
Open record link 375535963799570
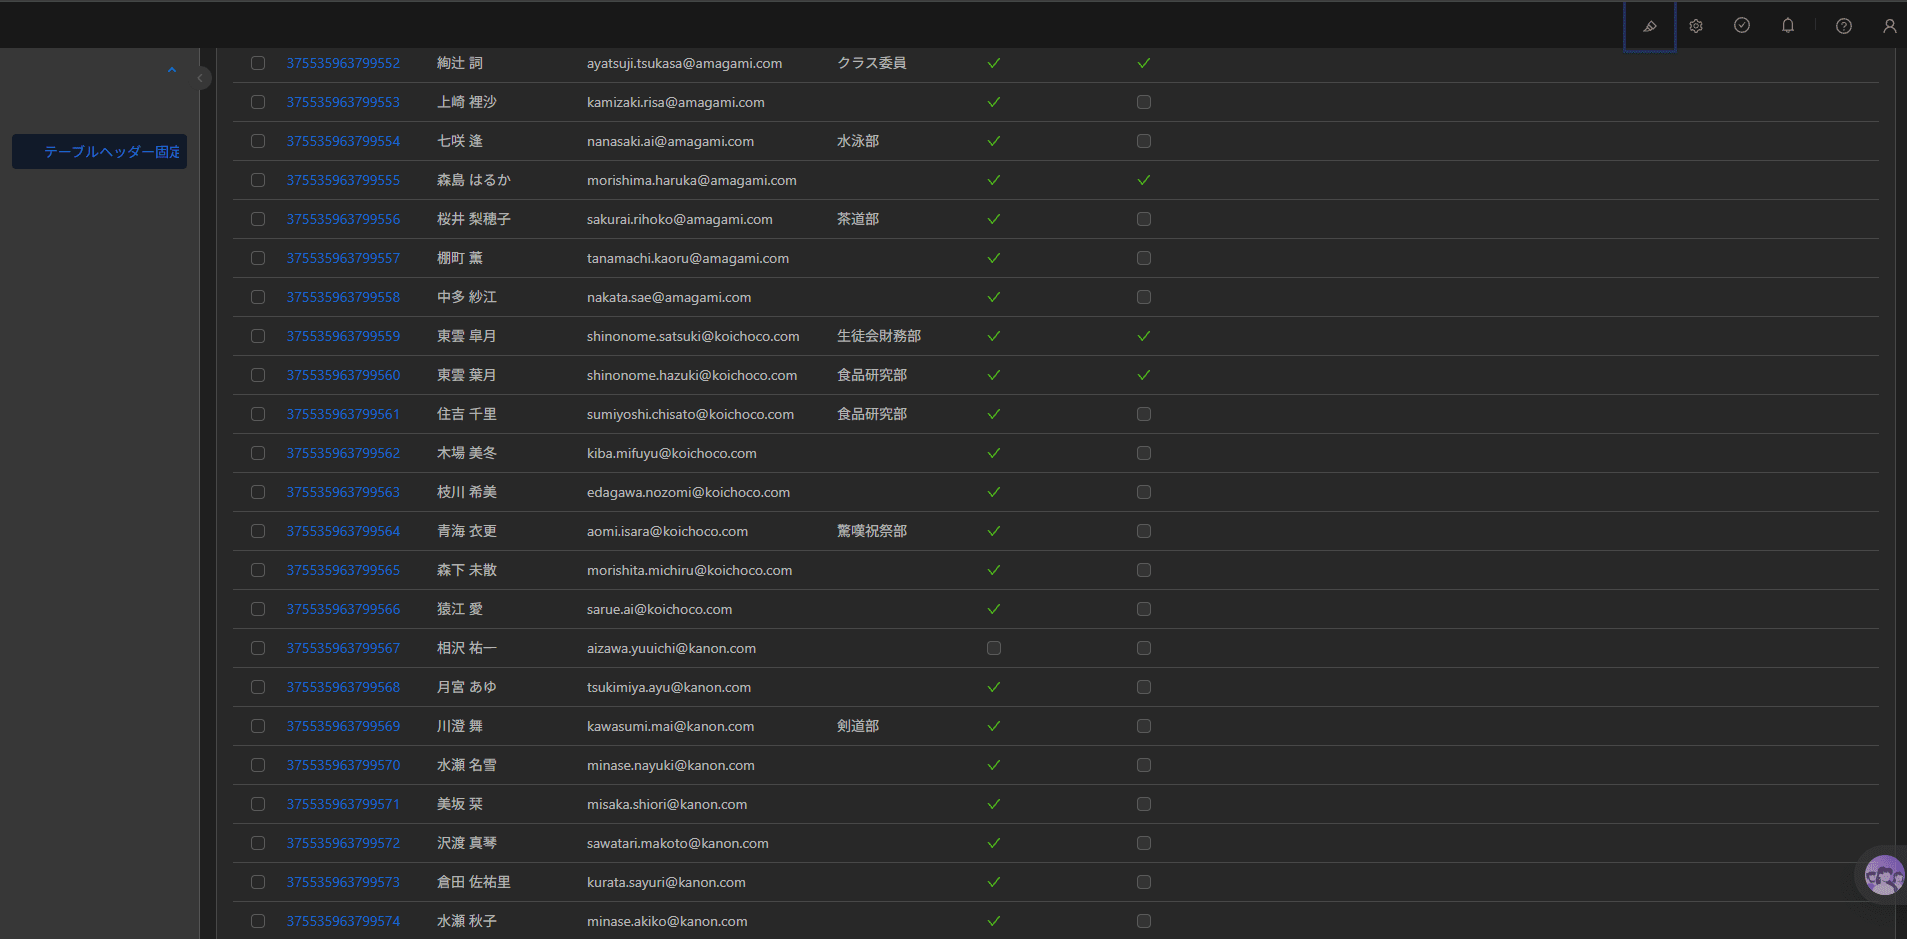coord(343,765)
